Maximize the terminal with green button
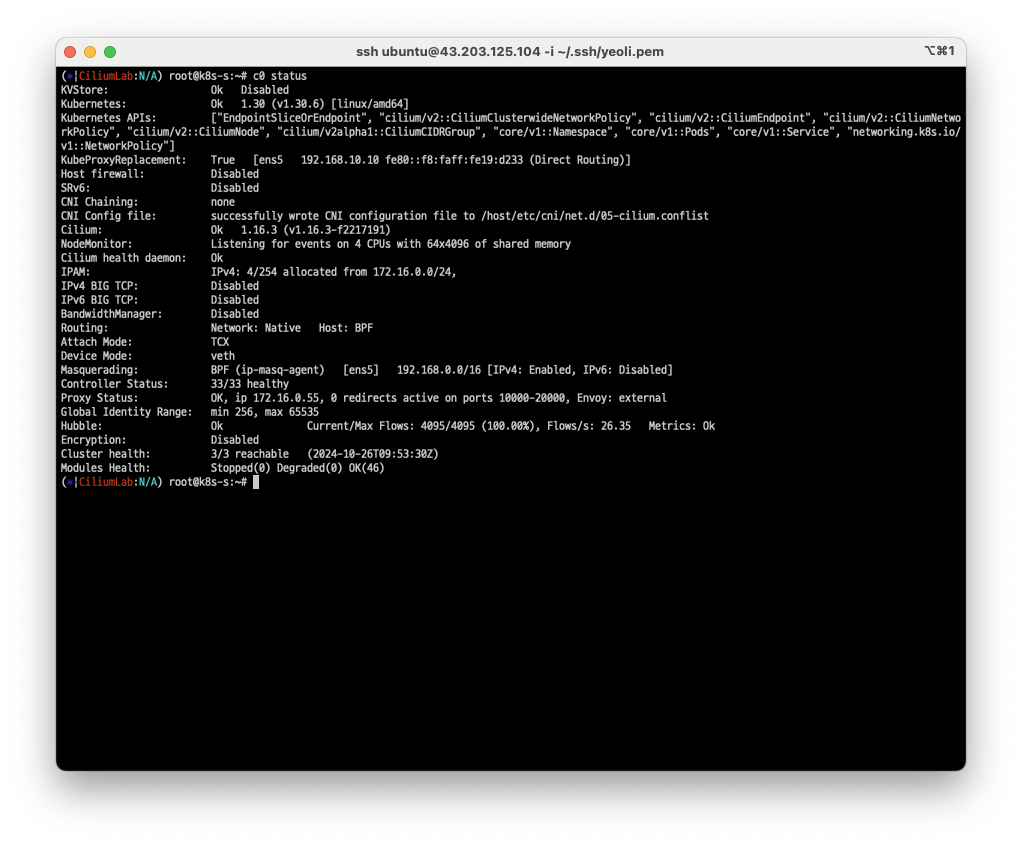This screenshot has width=1022, height=845. (110, 52)
